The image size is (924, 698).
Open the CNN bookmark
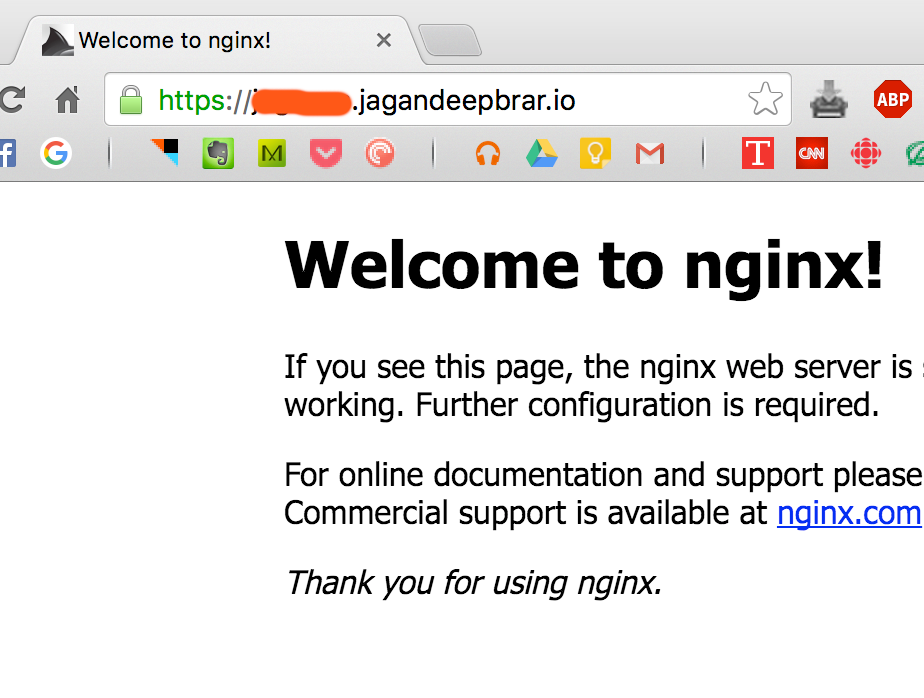(x=811, y=153)
